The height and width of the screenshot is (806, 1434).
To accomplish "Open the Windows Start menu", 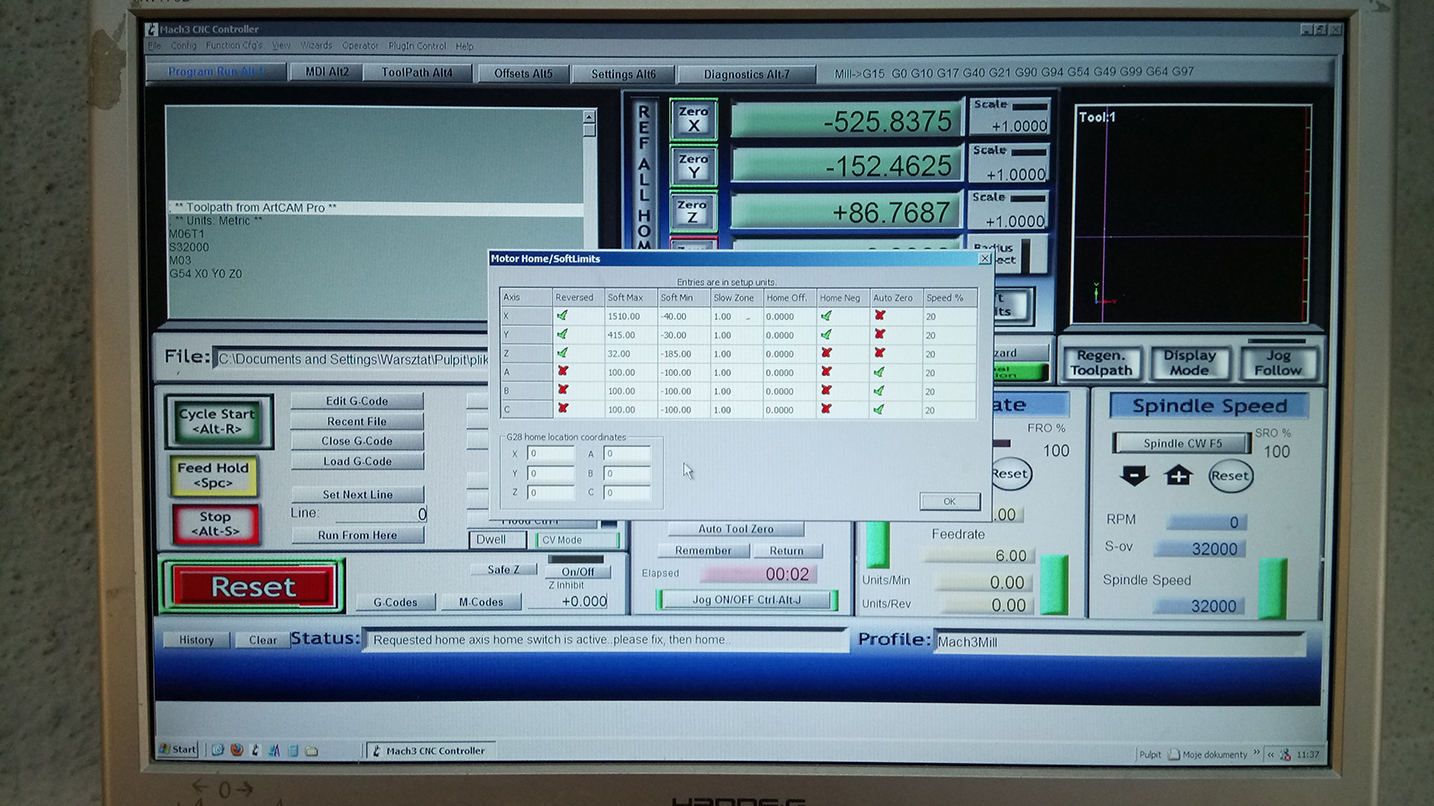I will (x=178, y=750).
